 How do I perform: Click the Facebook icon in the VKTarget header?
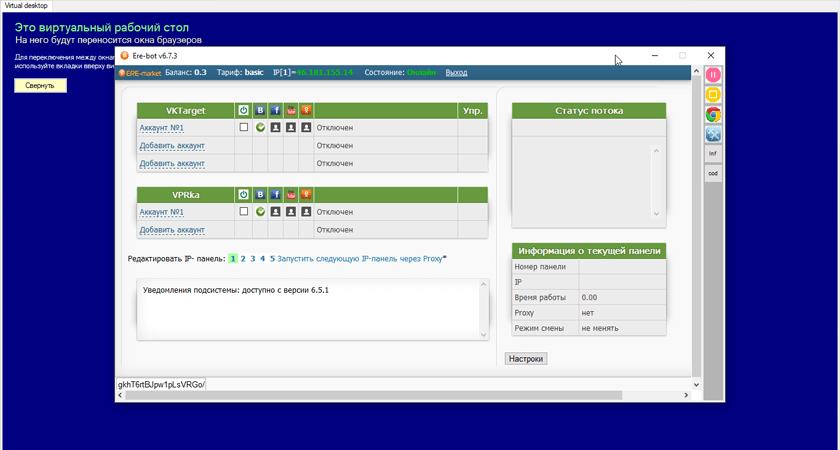[x=275, y=111]
